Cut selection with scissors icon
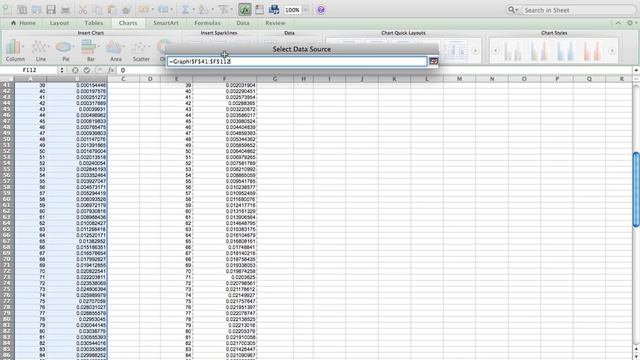640x360 pixels. coord(83,9)
